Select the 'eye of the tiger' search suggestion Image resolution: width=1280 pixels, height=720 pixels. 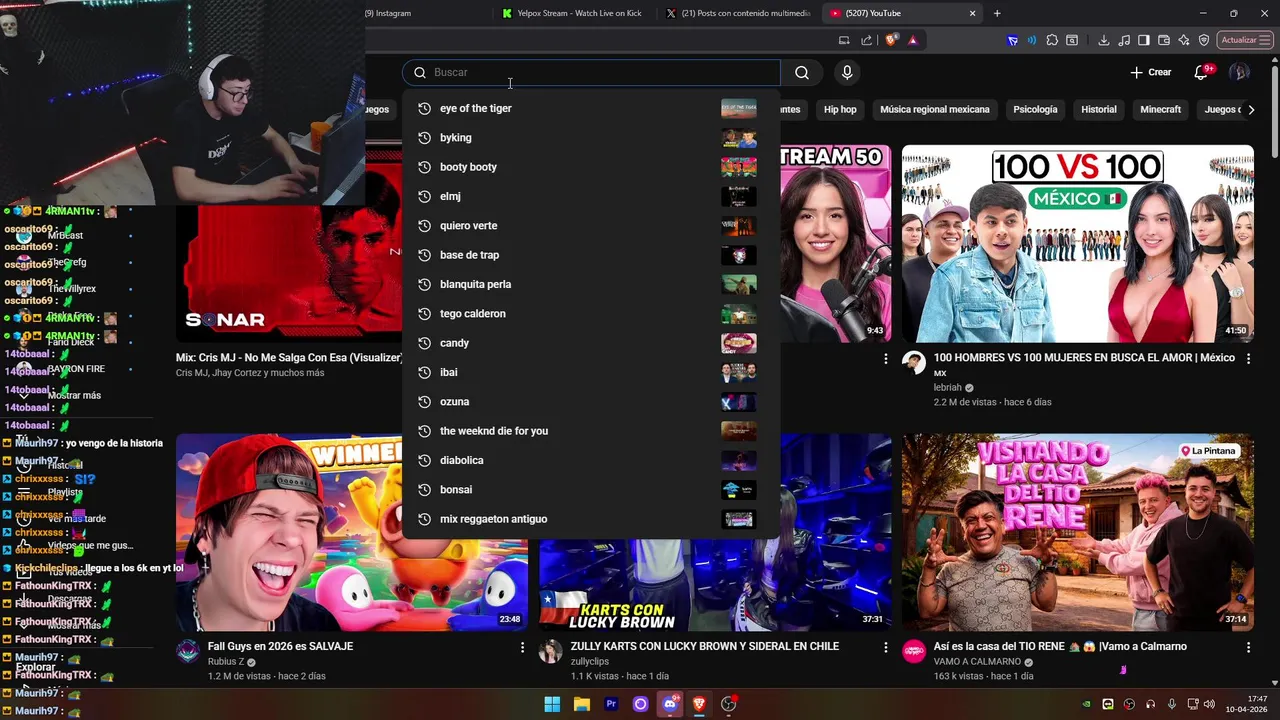coord(591,108)
